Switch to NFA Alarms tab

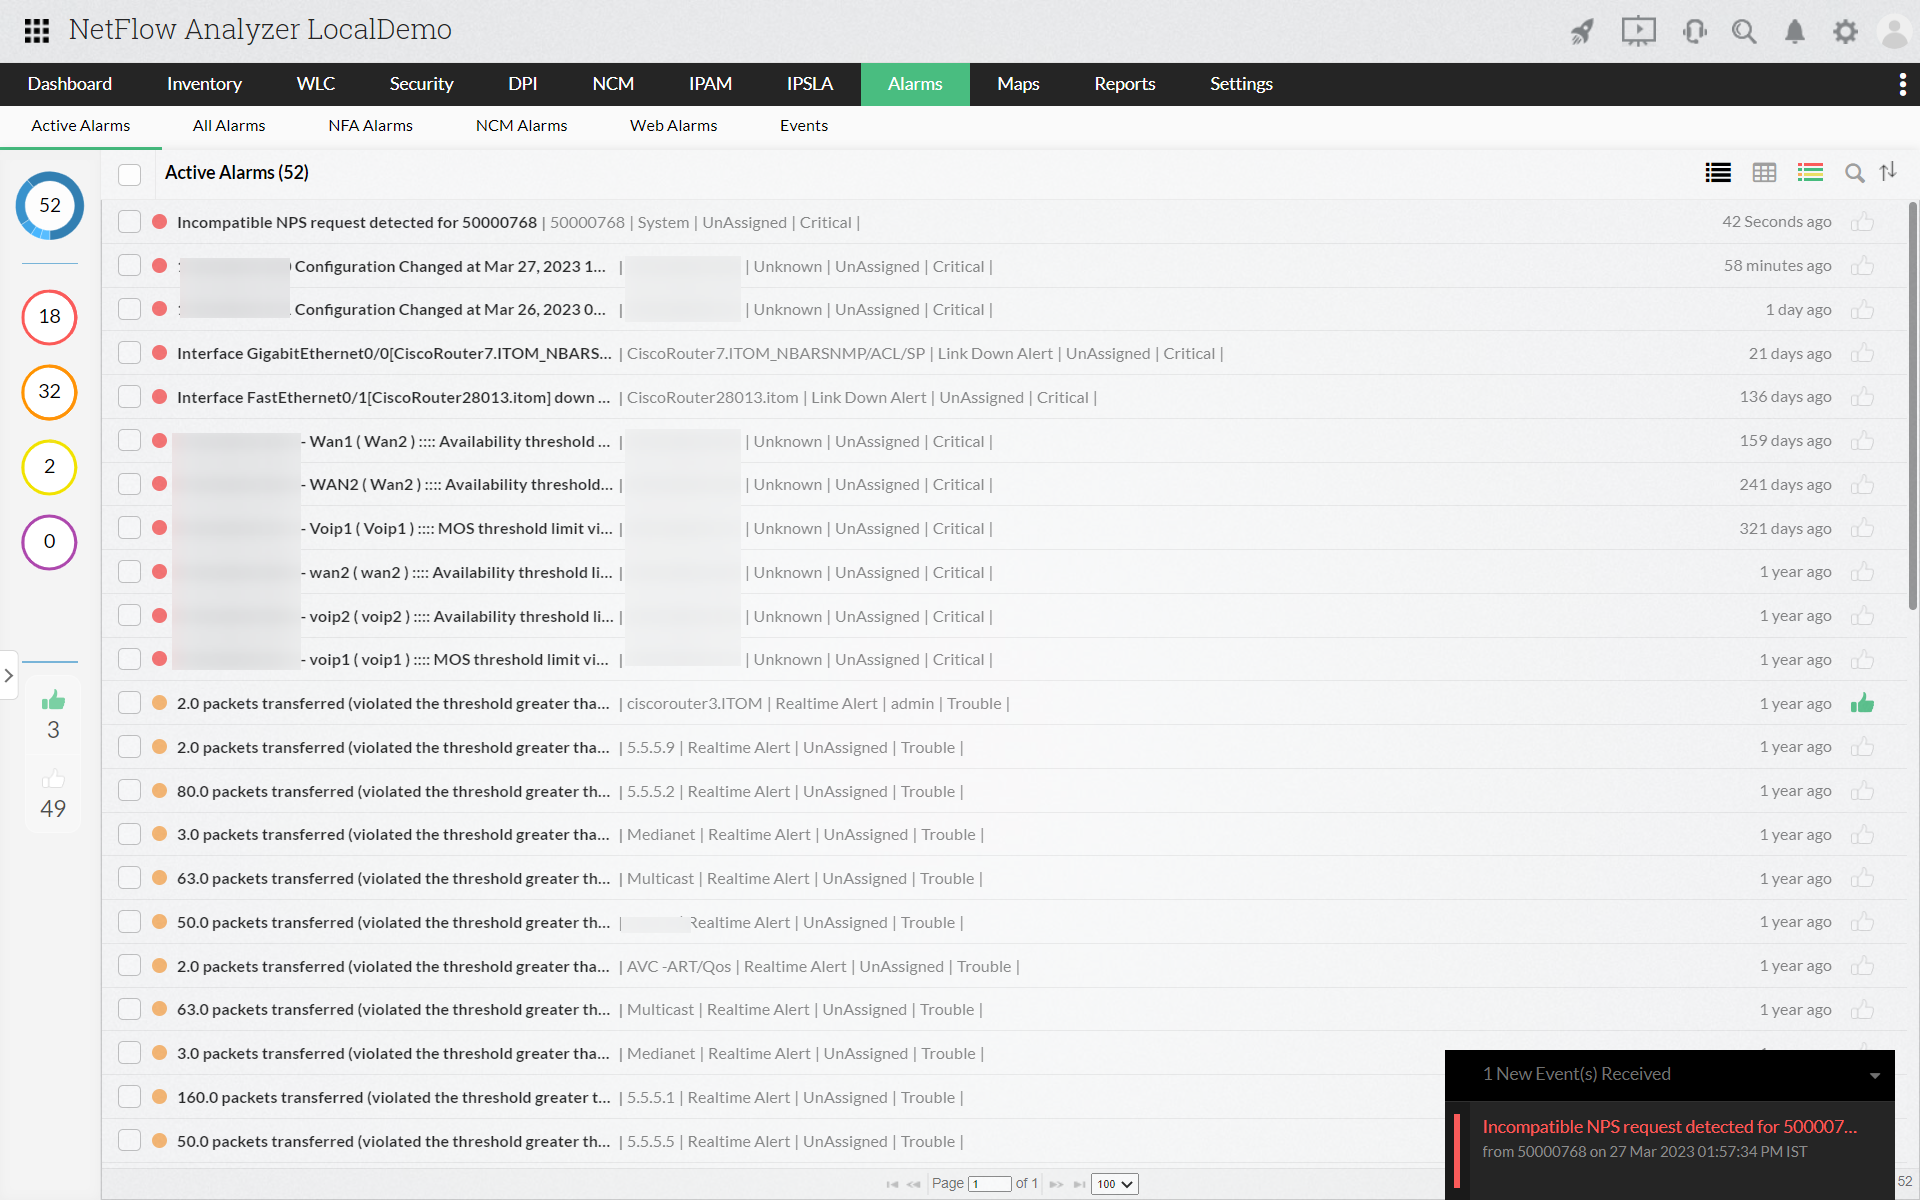[369, 124]
